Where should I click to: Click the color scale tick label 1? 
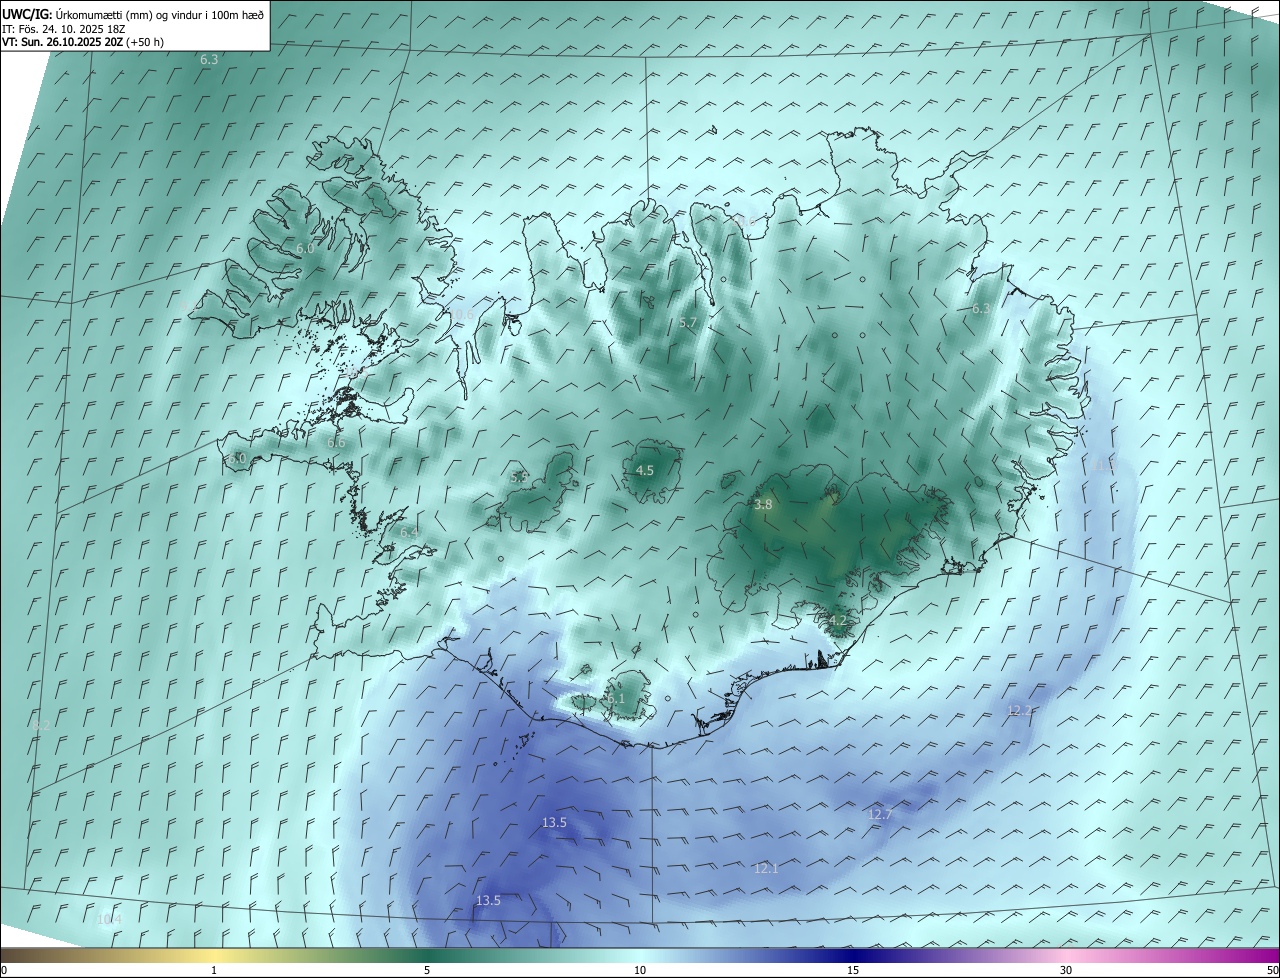(x=214, y=970)
